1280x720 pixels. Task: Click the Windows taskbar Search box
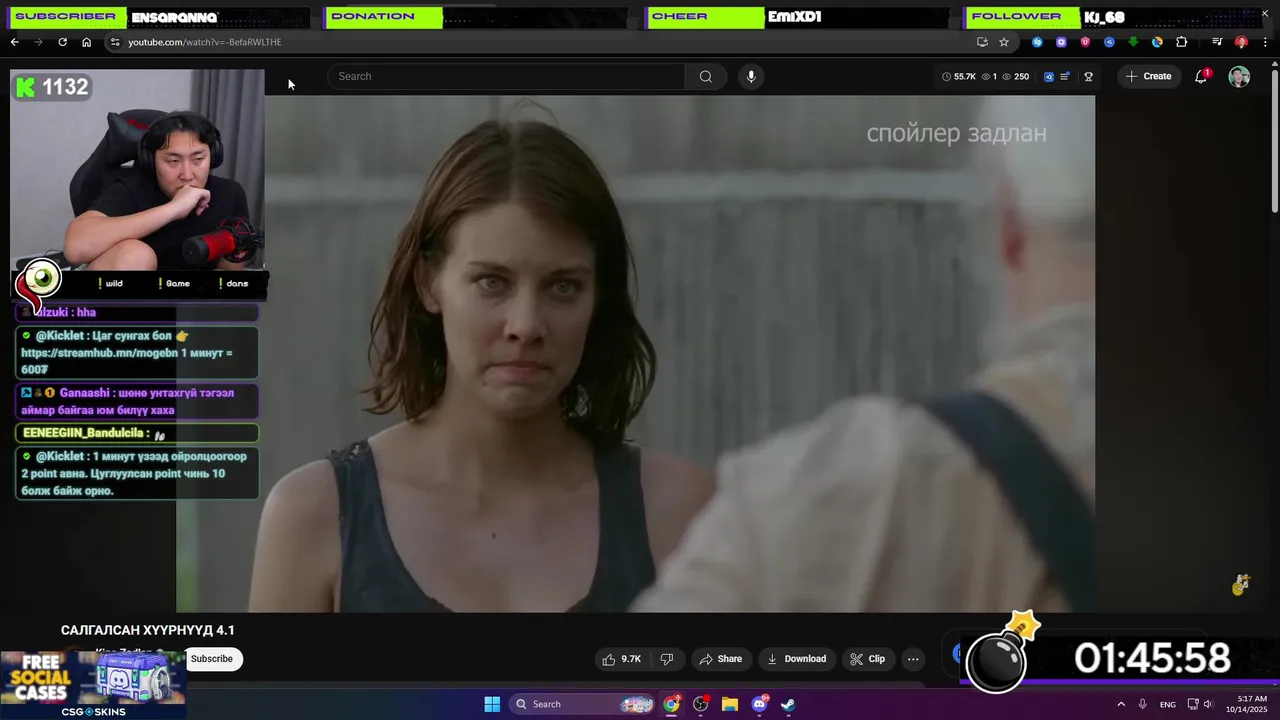tap(583, 704)
